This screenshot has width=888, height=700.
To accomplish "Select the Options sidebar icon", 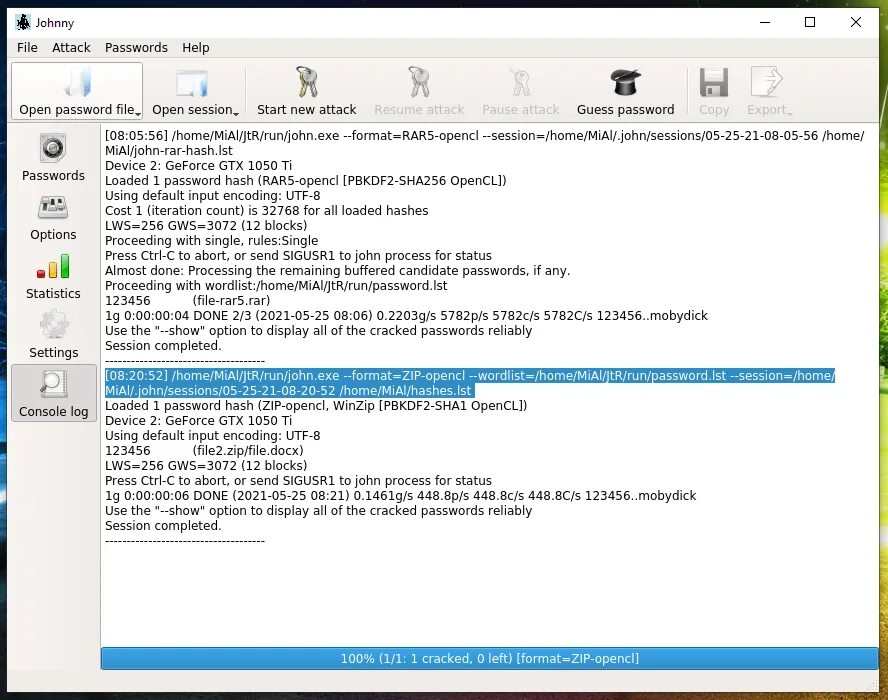I will tap(53, 218).
